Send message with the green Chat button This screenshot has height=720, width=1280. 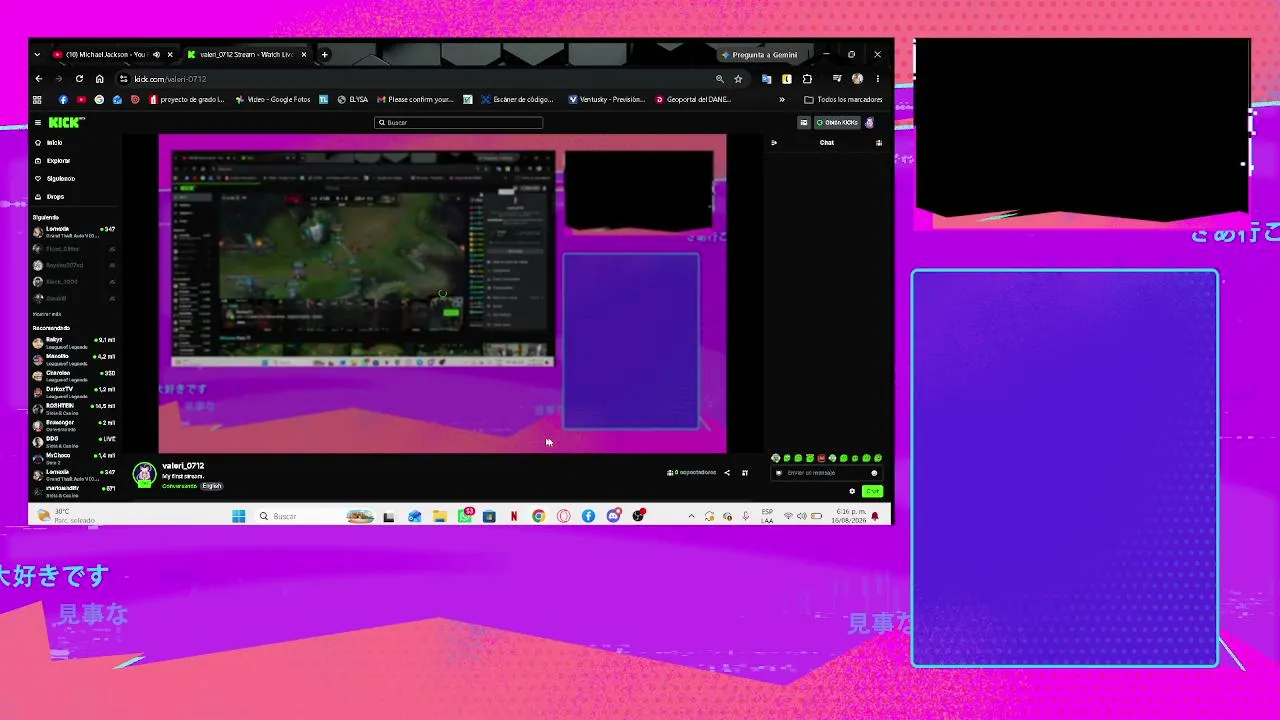[x=872, y=491]
